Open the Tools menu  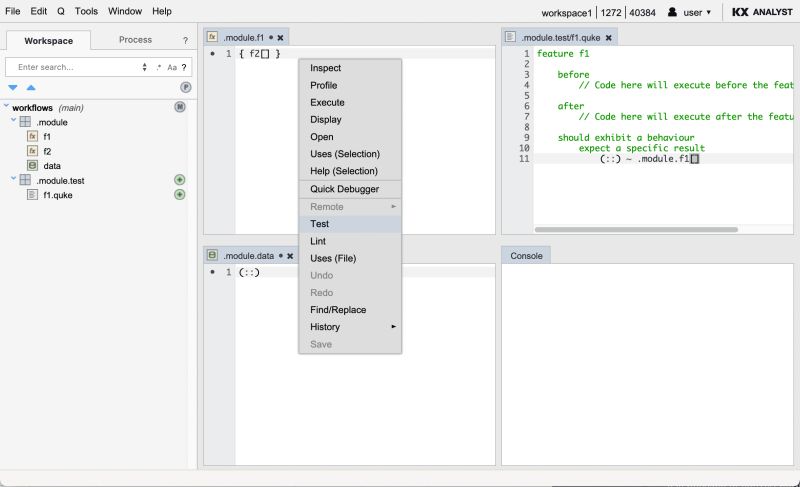tap(86, 11)
